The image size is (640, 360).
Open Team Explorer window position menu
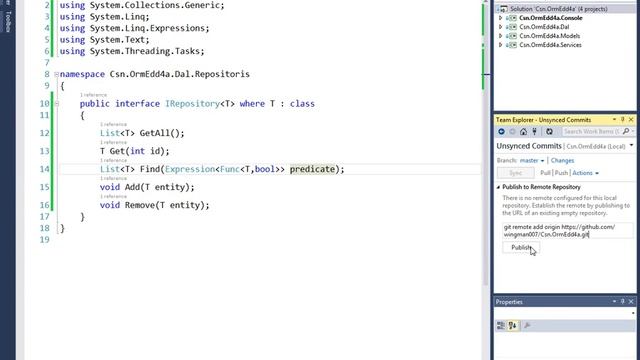click(614, 120)
